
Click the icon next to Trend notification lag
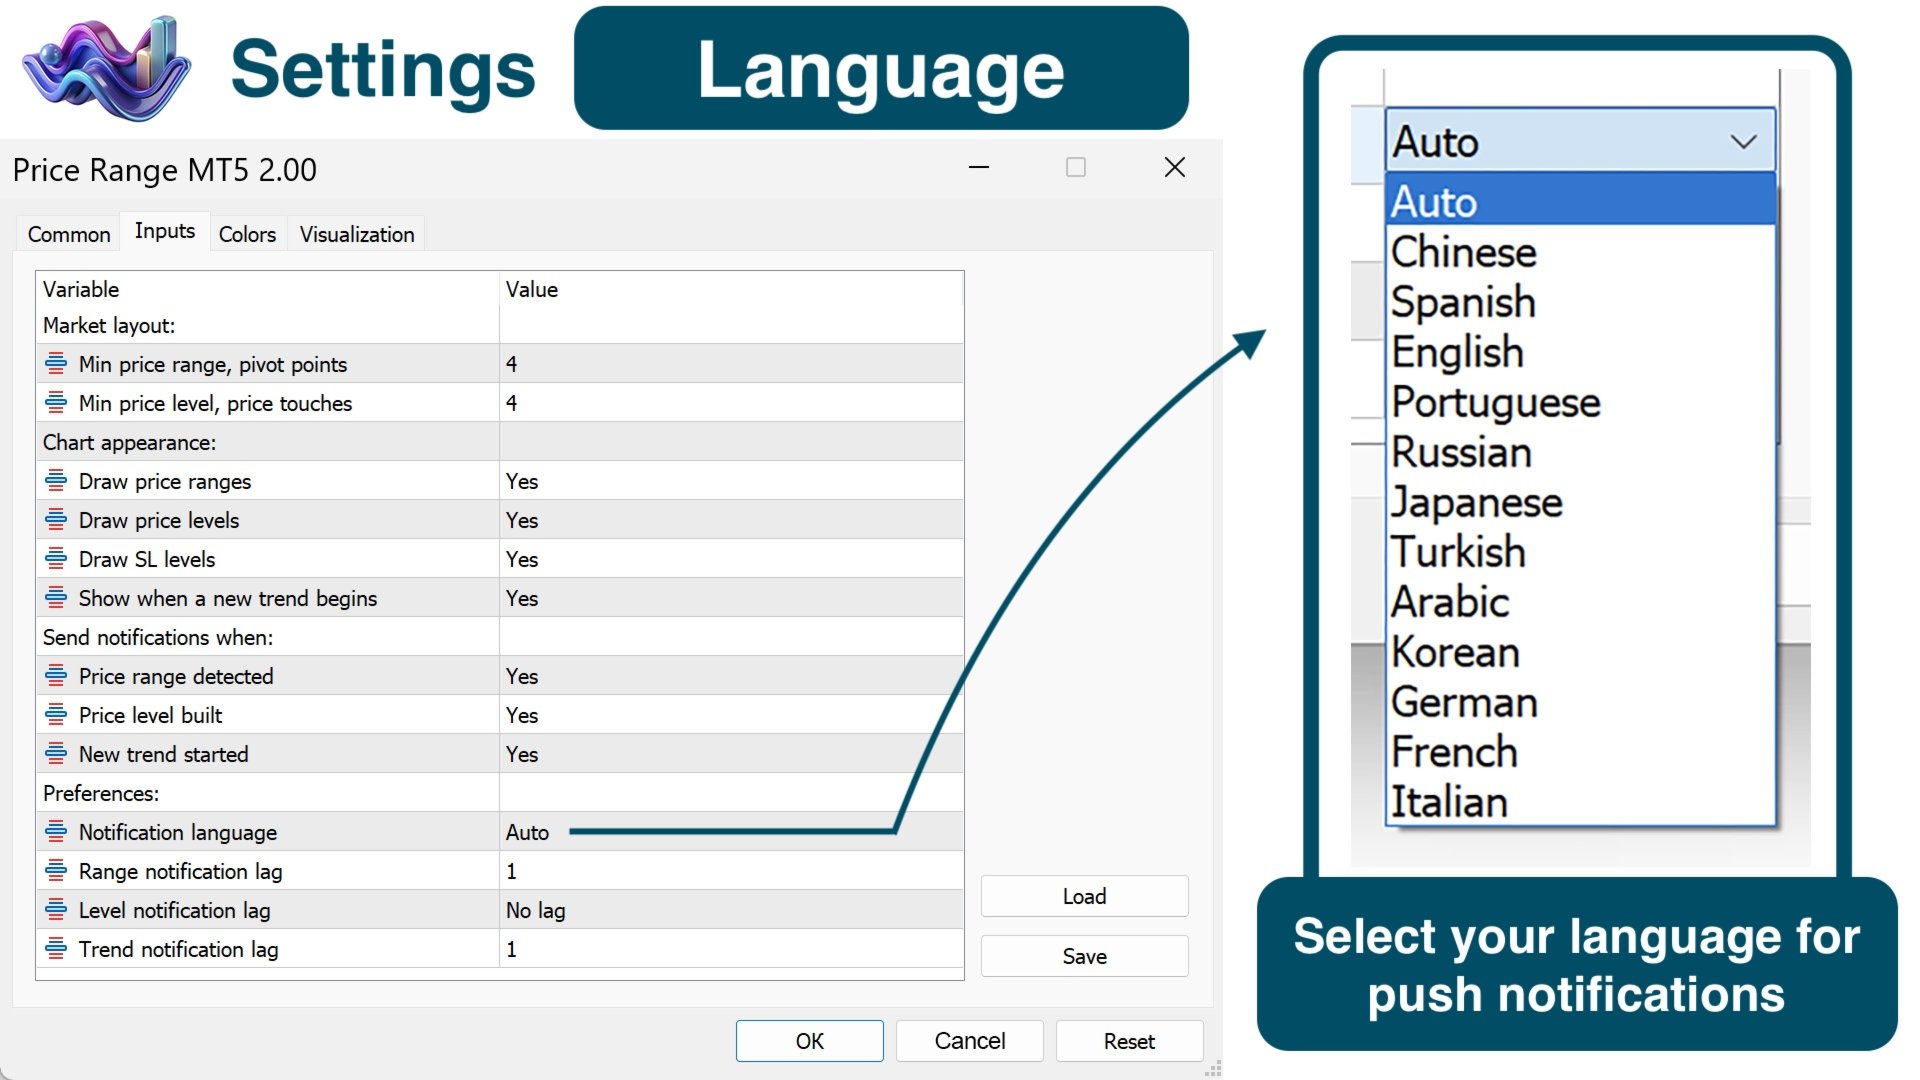coord(56,949)
